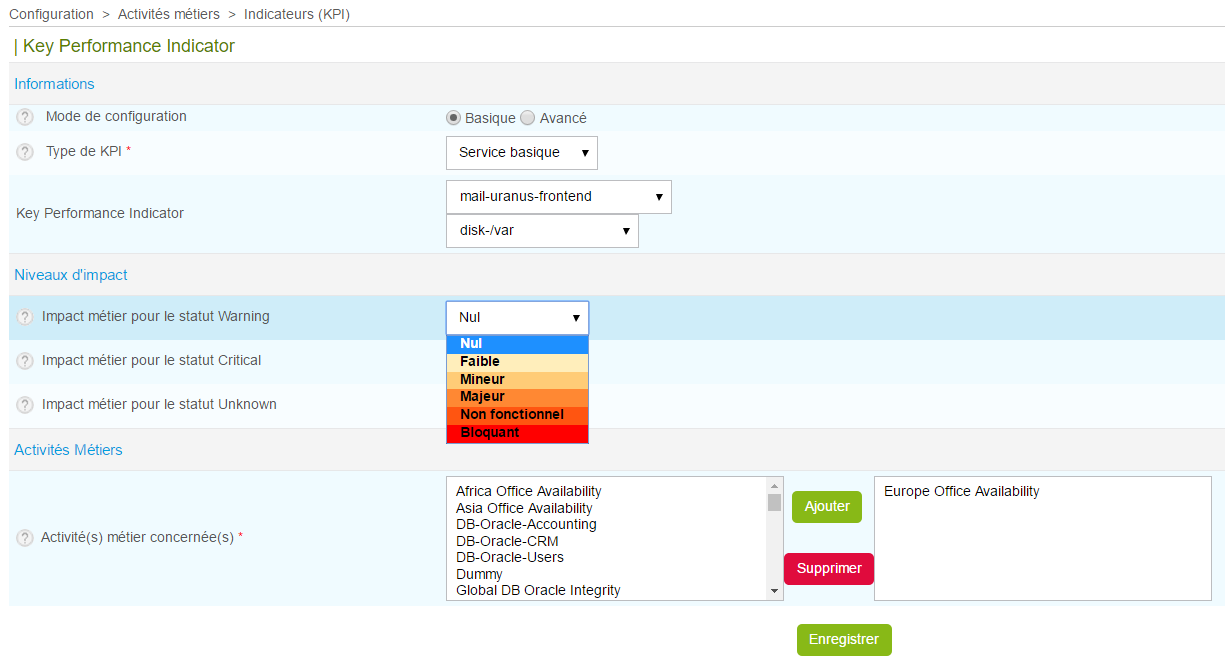
Task: Select the Basique radio button
Action: click(x=454, y=118)
